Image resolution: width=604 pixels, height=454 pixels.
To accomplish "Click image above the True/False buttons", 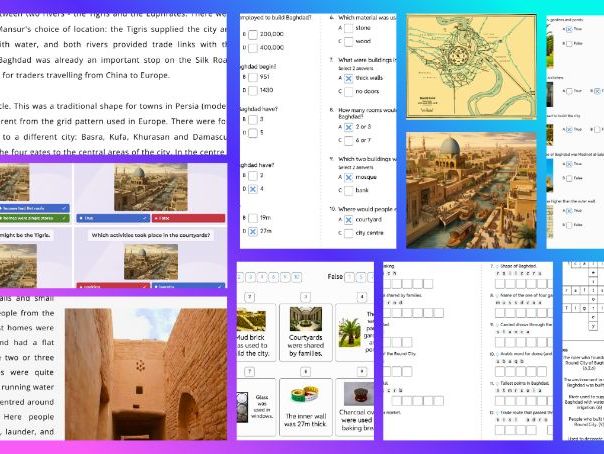I will (x=151, y=188).
